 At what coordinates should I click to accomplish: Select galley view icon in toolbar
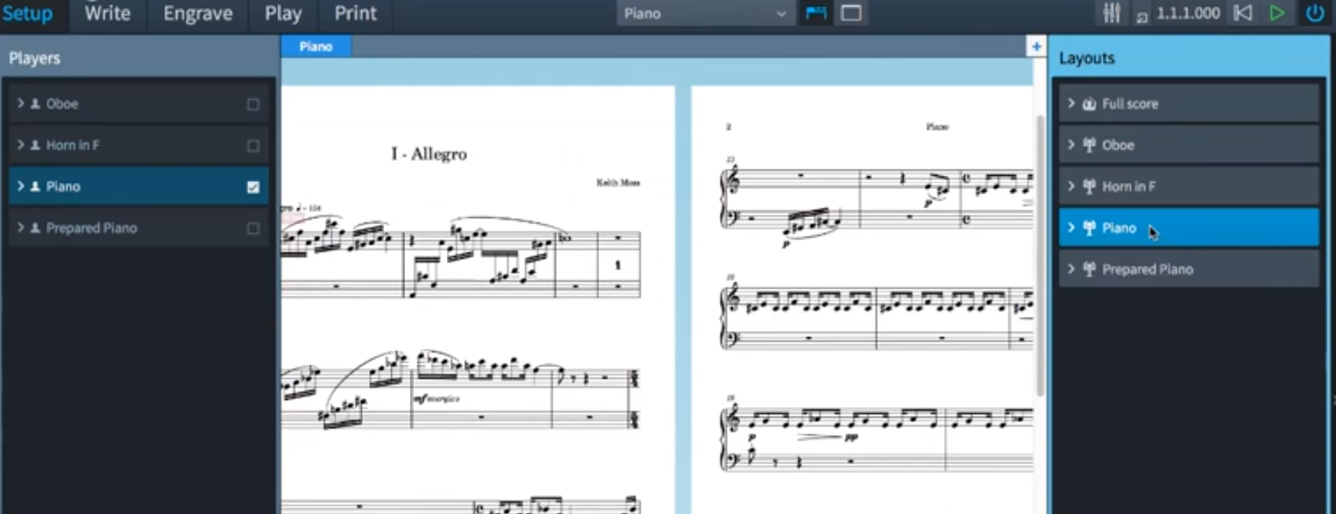click(x=816, y=14)
